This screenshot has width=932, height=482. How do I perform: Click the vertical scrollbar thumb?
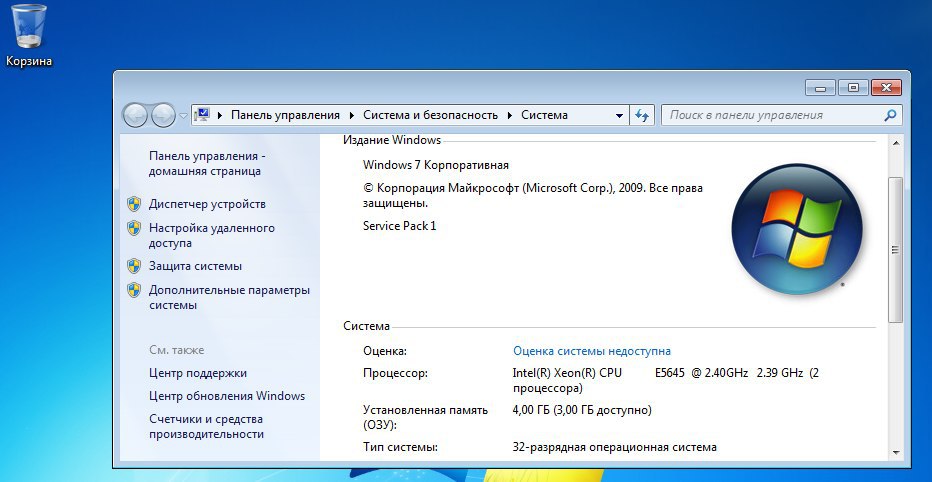(x=896, y=250)
